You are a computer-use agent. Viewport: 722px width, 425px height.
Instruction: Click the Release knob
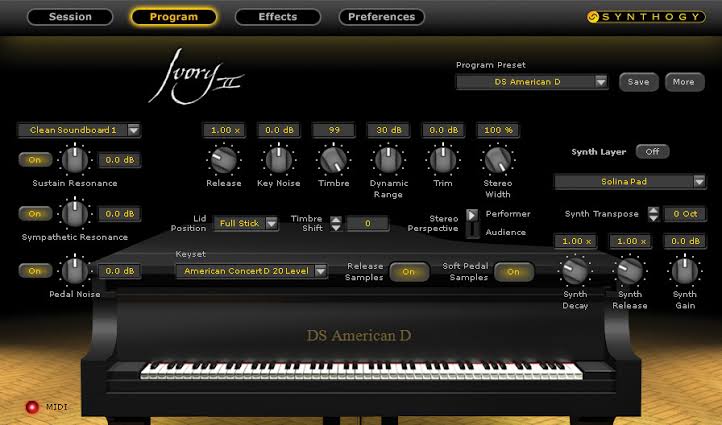point(224,160)
